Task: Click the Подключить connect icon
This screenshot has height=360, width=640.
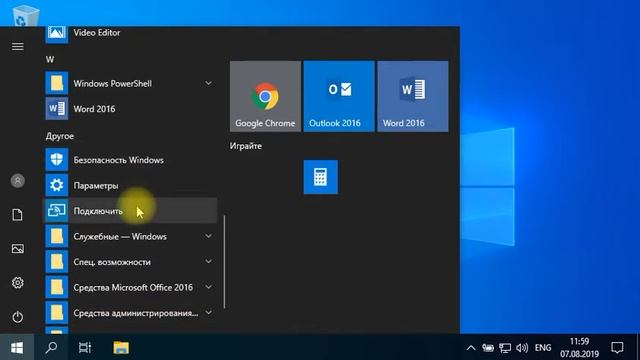Action: click(x=56, y=211)
